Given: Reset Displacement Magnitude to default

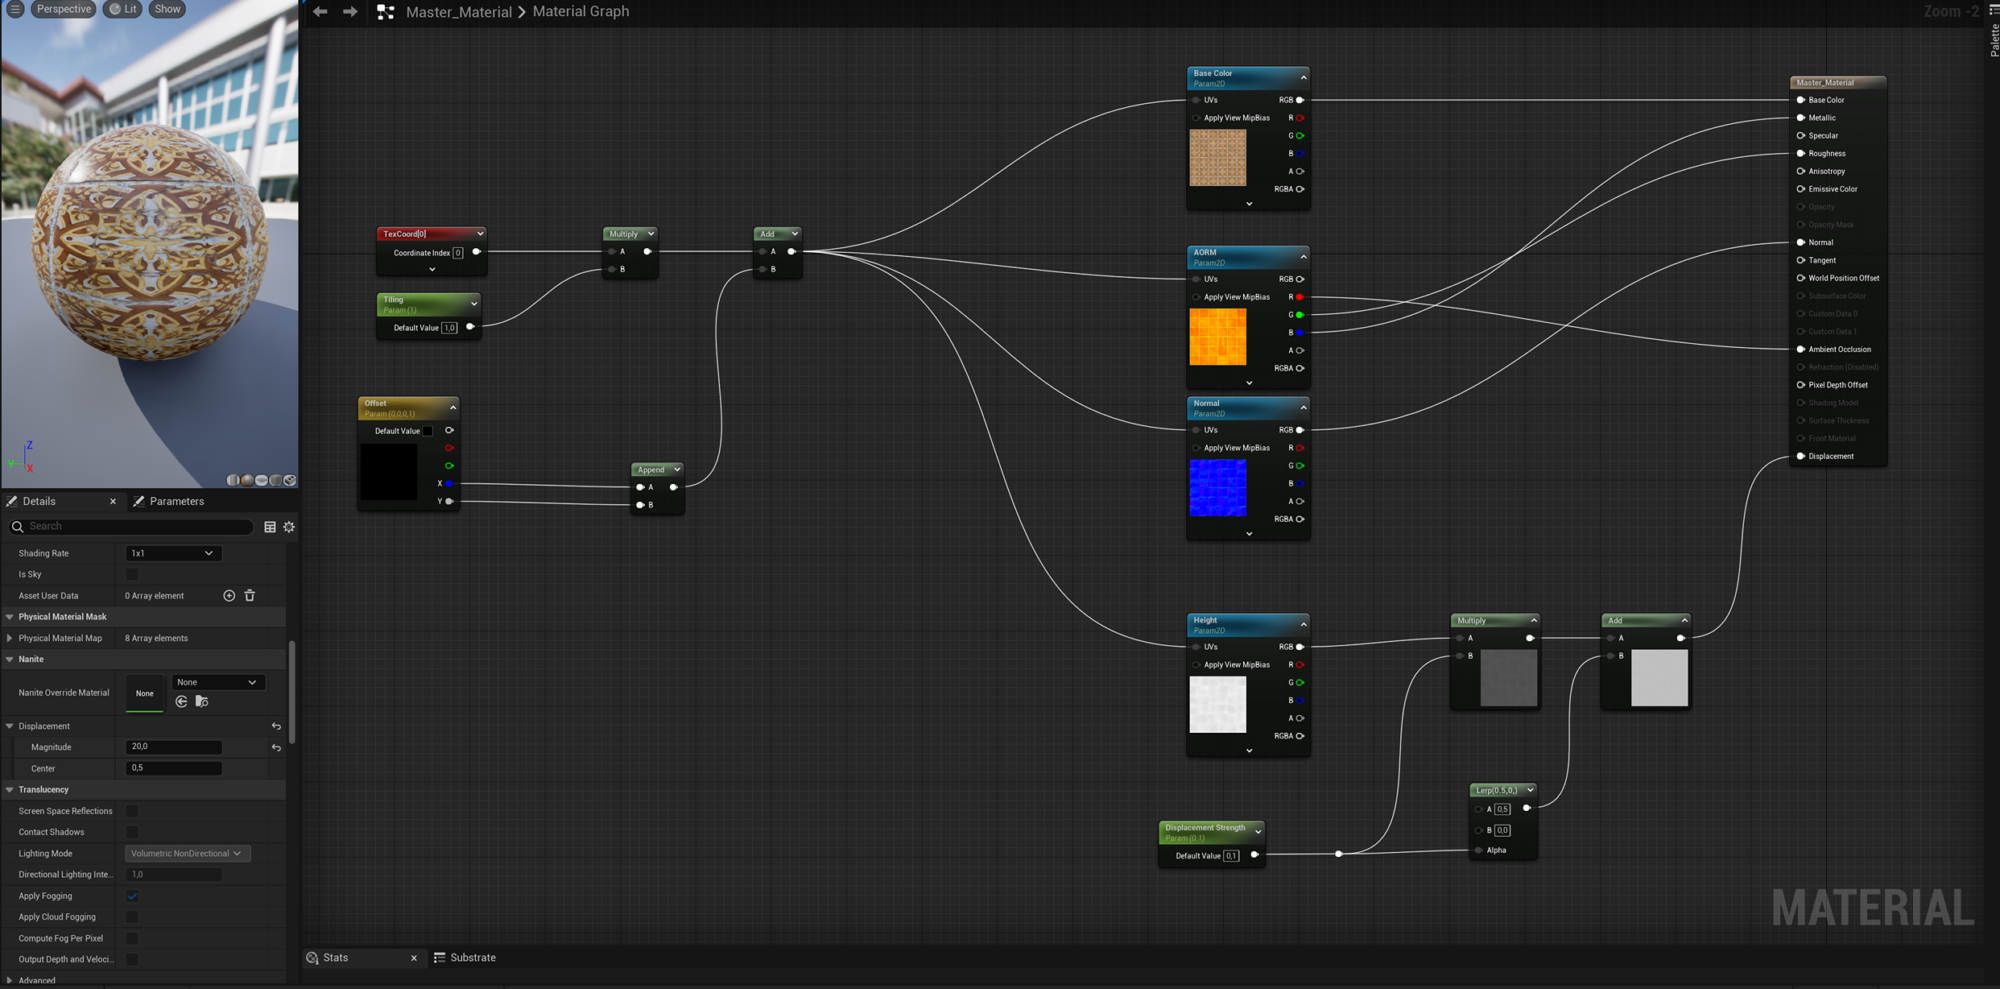Looking at the screenshot, I should [276, 748].
